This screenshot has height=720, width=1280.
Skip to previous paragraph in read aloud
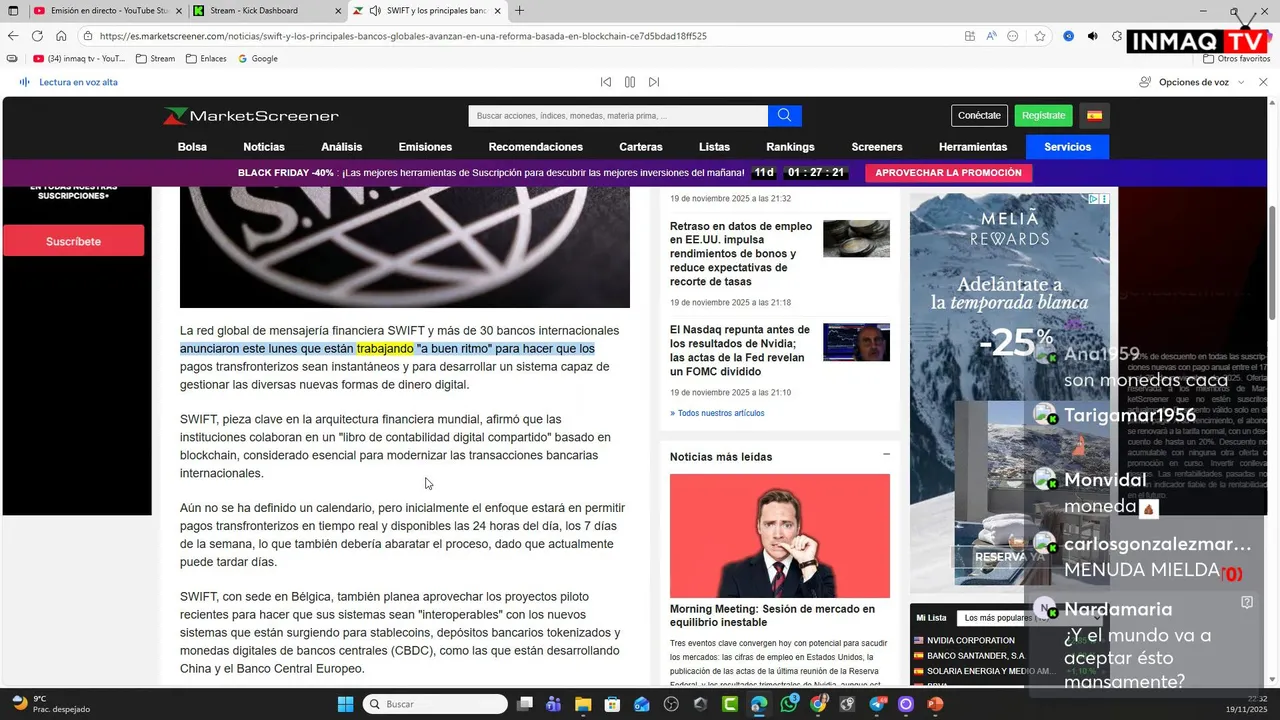(x=606, y=82)
